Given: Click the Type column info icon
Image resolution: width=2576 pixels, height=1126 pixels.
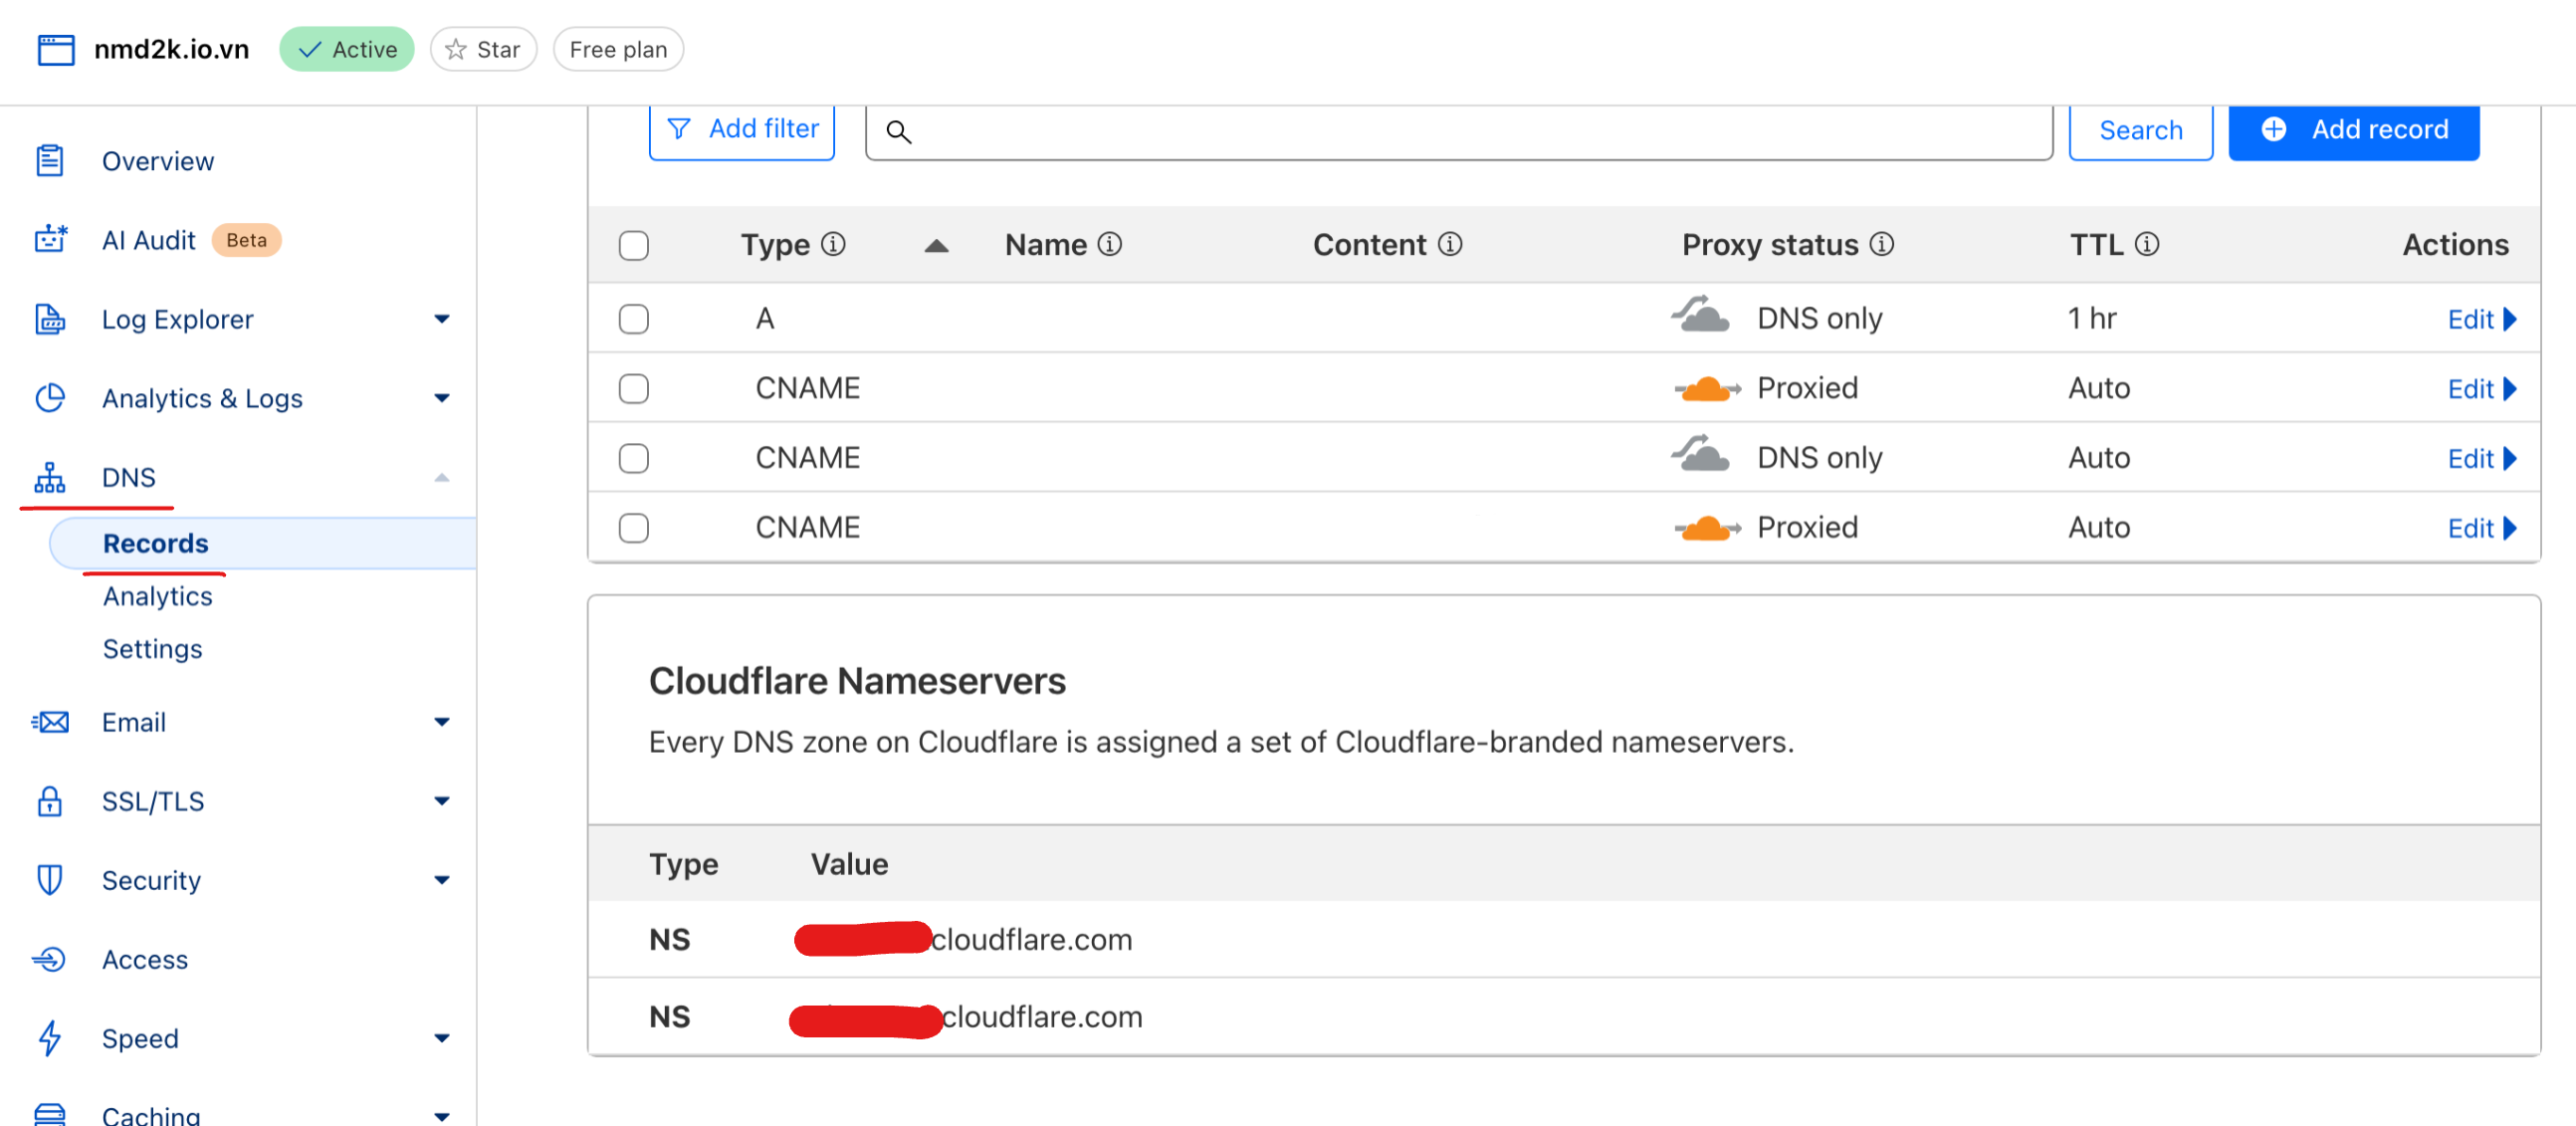Looking at the screenshot, I should (833, 245).
